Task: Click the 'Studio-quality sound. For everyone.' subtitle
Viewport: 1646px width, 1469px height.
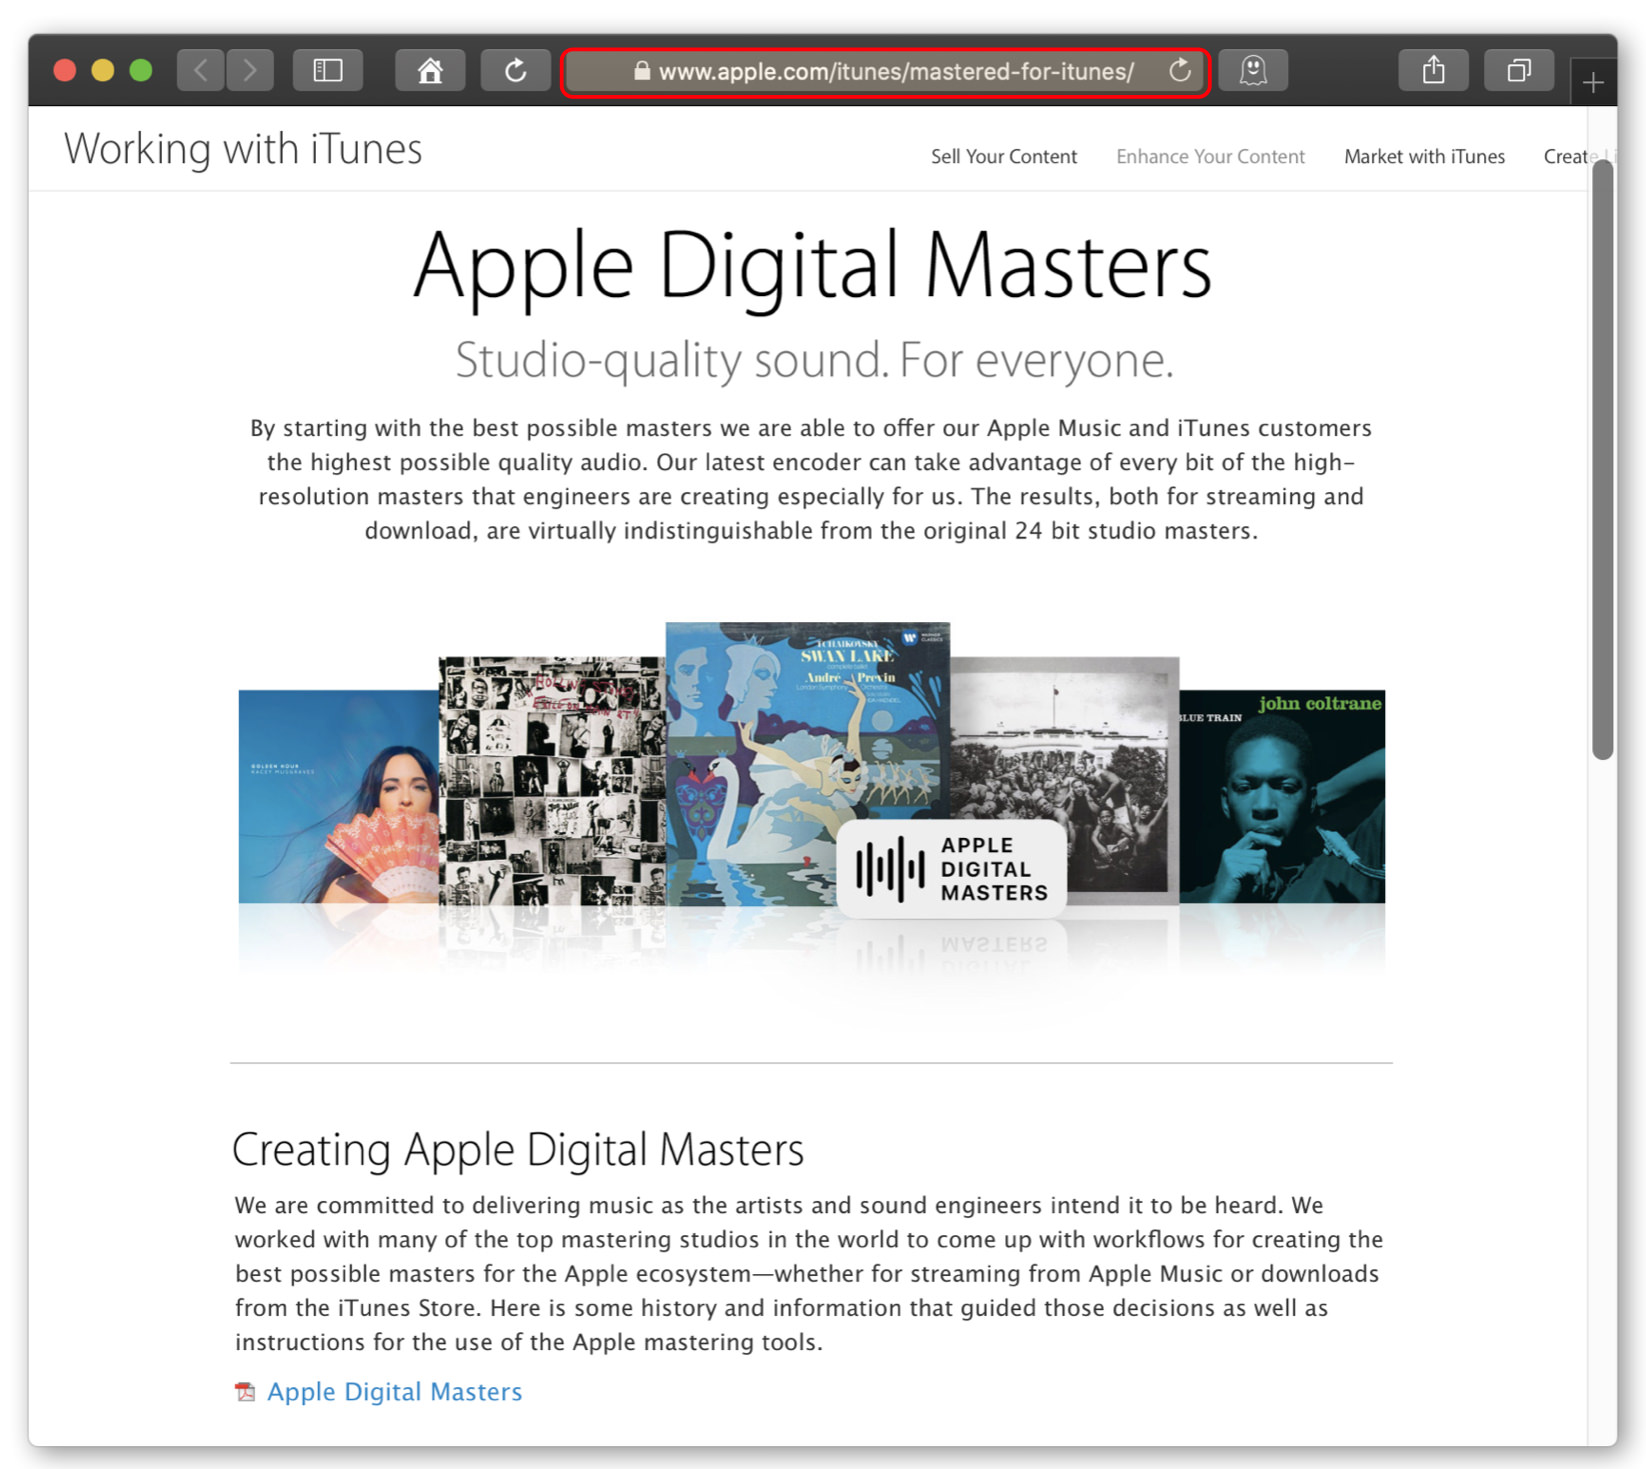Action: (814, 360)
